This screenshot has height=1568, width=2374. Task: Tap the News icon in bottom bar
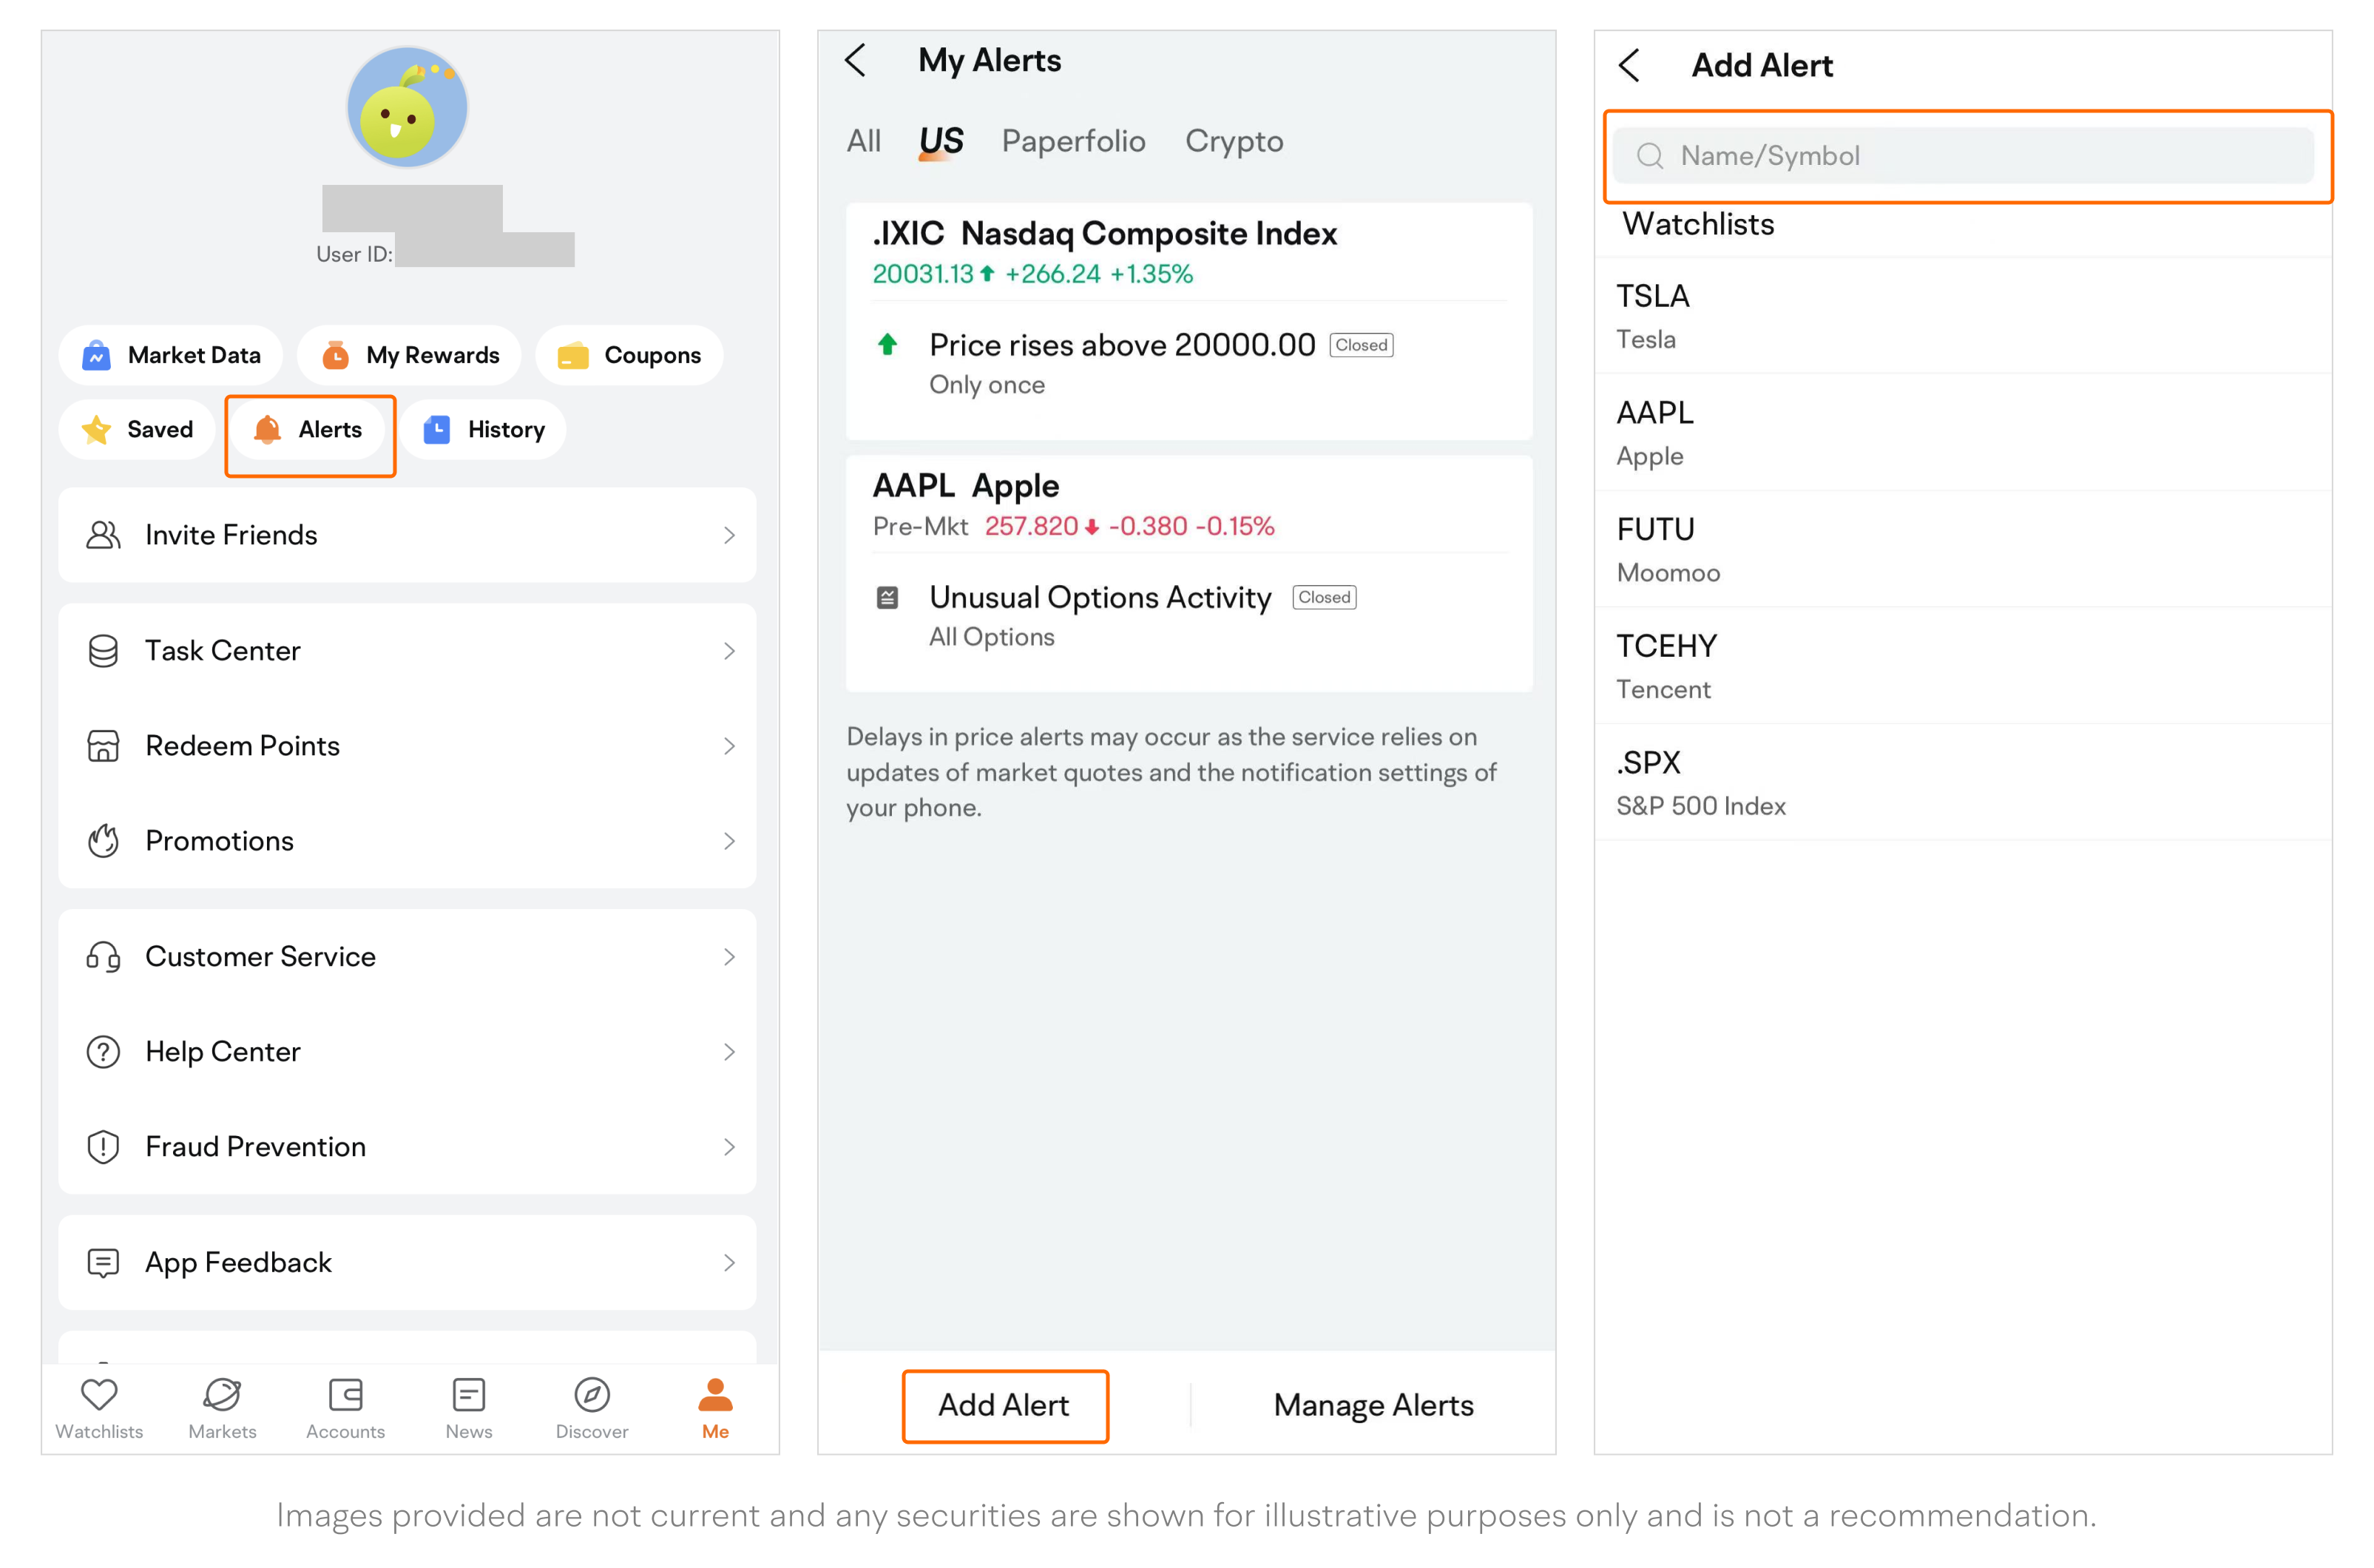coord(468,1395)
